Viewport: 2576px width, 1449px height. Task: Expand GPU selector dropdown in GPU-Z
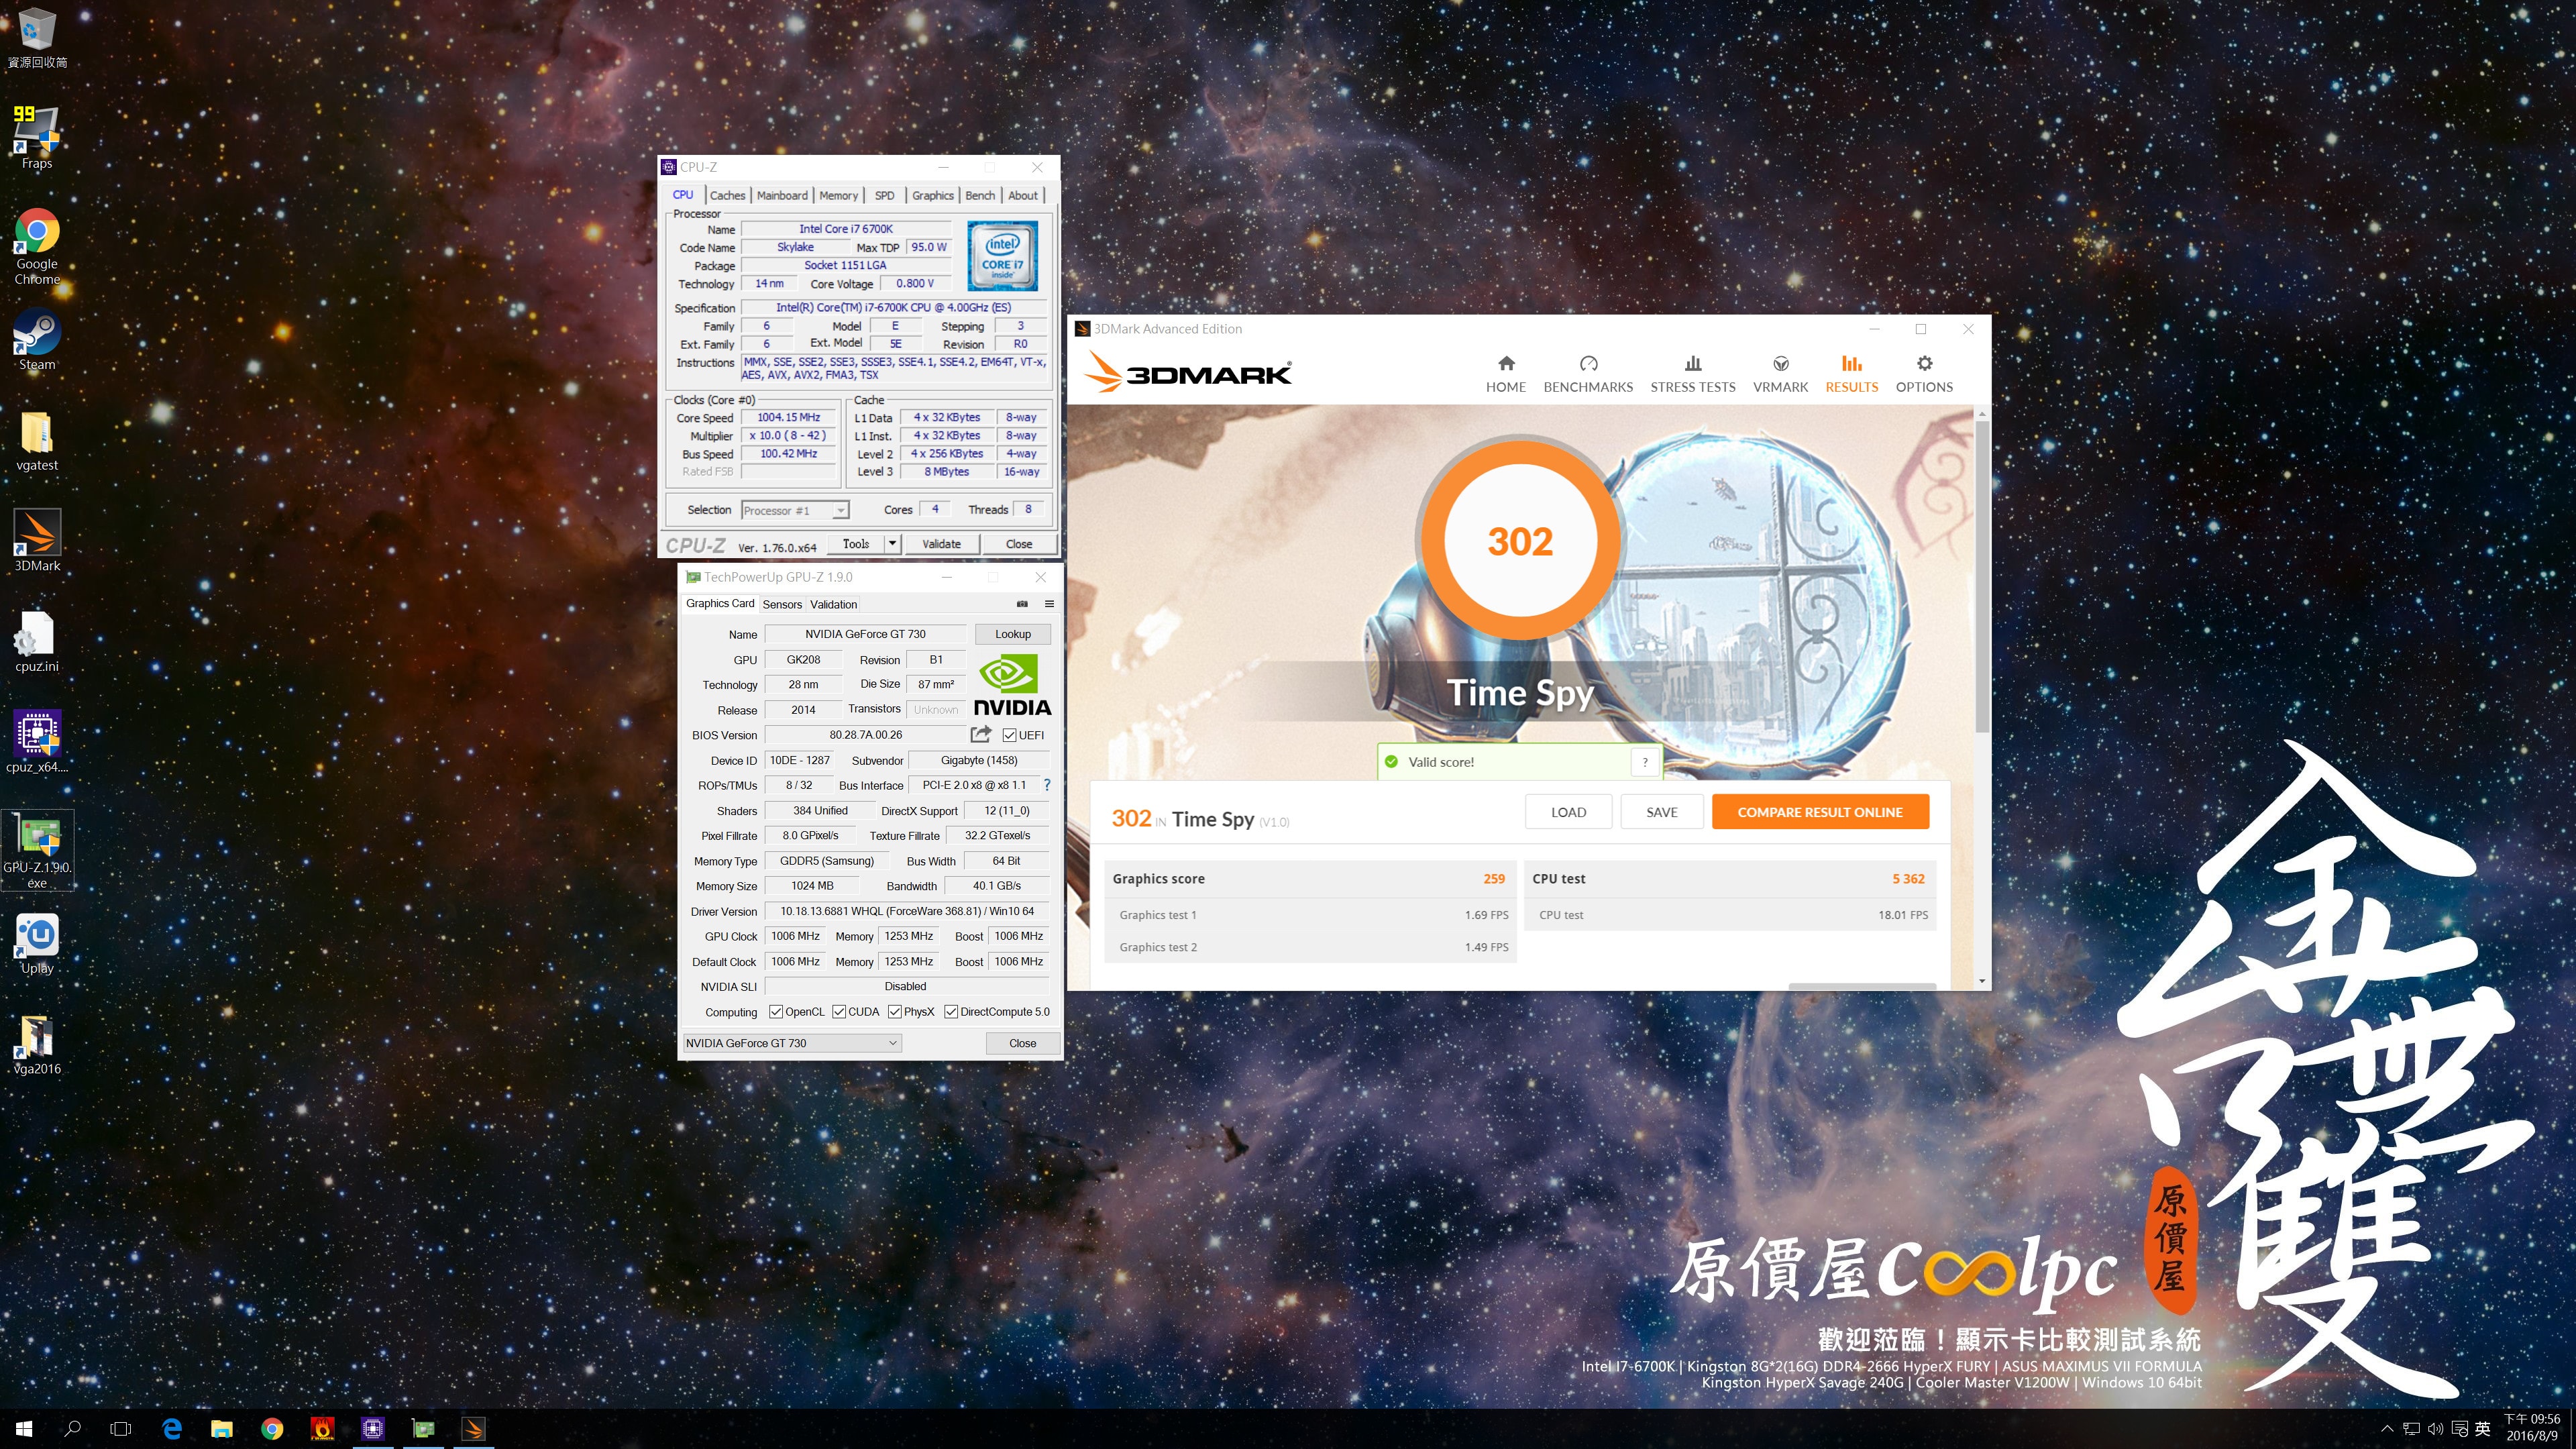click(892, 1043)
